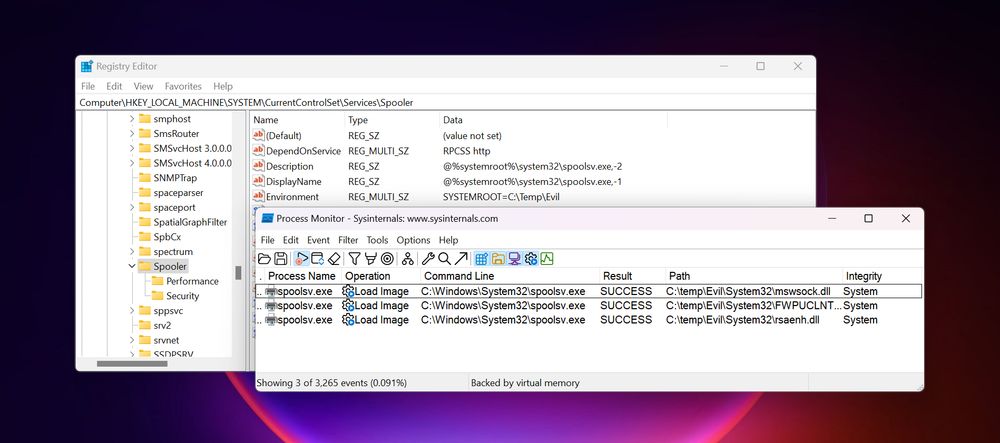This screenshot has height=443, width=1000.
Task: Expand the SMSvcHost 4.0.0.0 registry key
Action: point(132,163)
